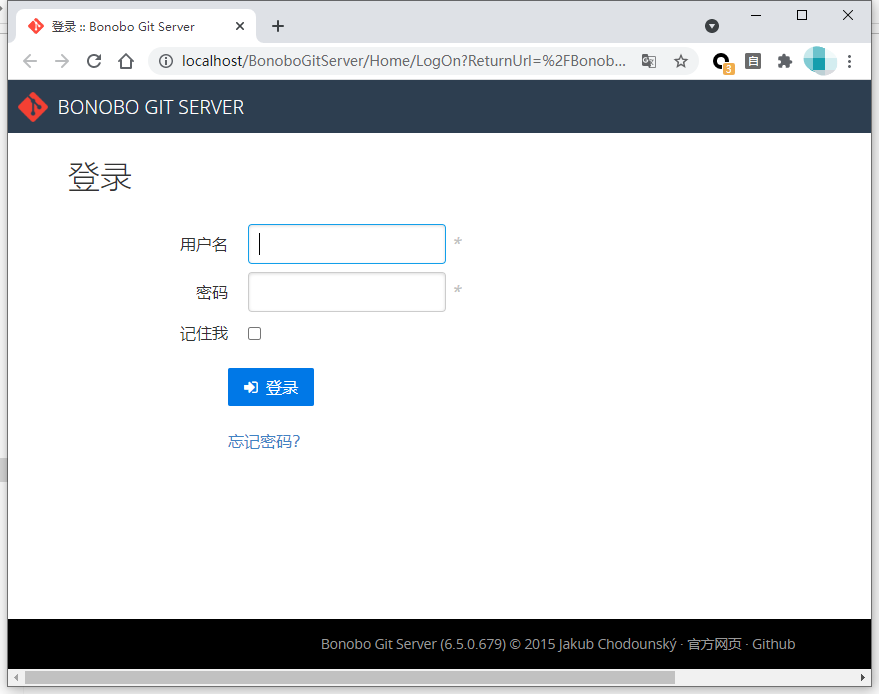Click the 用户名 username input field
The width and height of the screenshot is (879, 694).
click(346, 243)
